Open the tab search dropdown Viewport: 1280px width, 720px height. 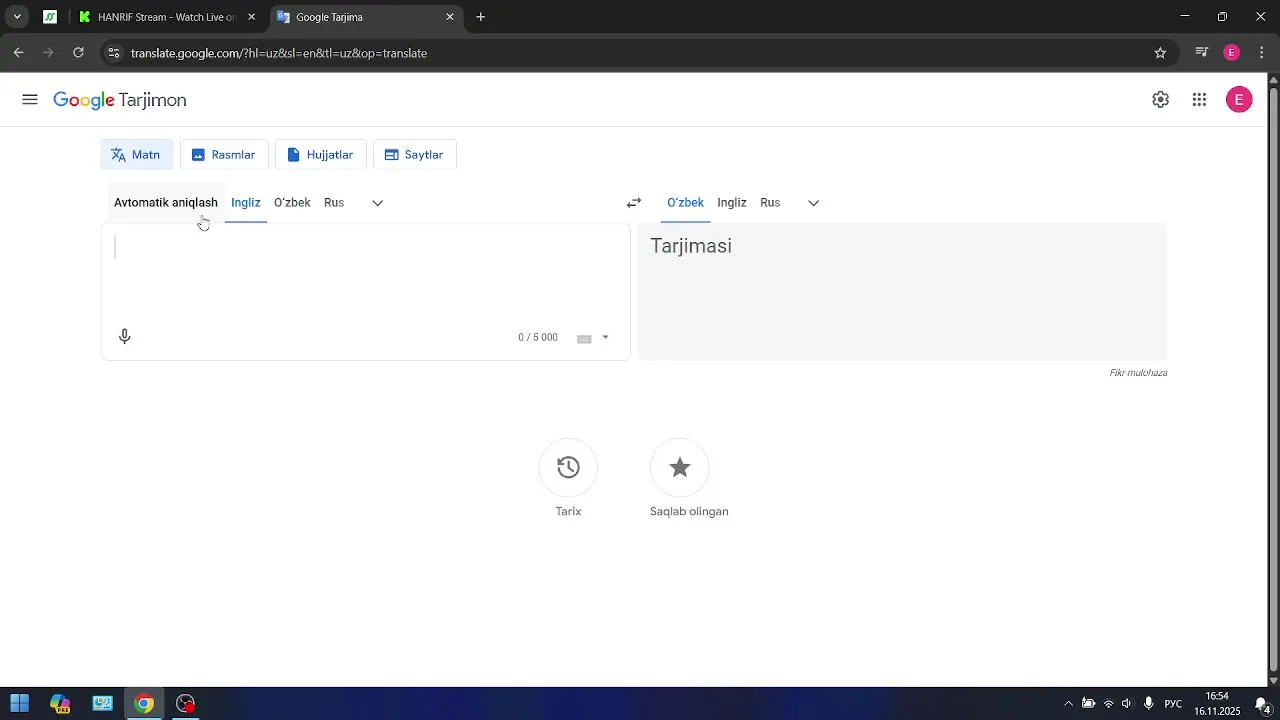pyautogui.click(x=17, y=17)
